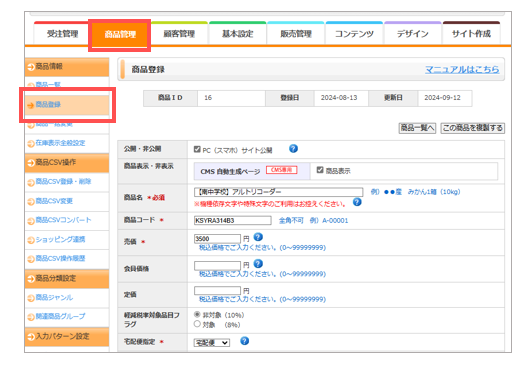This screenshot has width=529, height=373.
Task: Click the arrow icon beside 商品CSV操作履歴
Action: click(x=31, y=259)
